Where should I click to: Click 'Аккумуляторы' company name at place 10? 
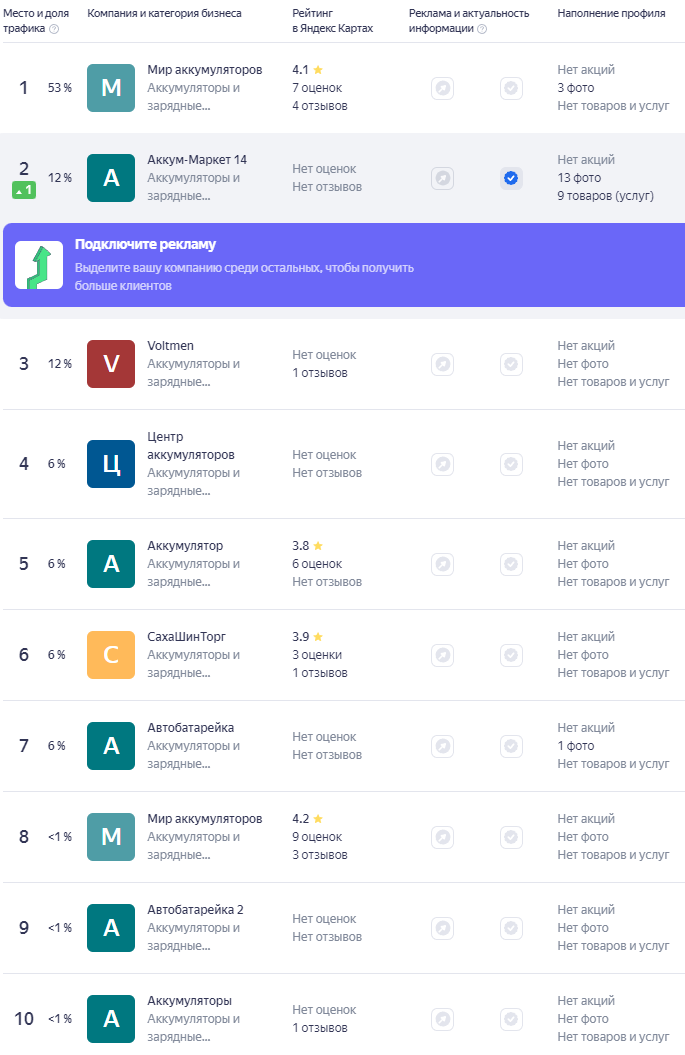pyautogui.click(x=189, y=1001)
